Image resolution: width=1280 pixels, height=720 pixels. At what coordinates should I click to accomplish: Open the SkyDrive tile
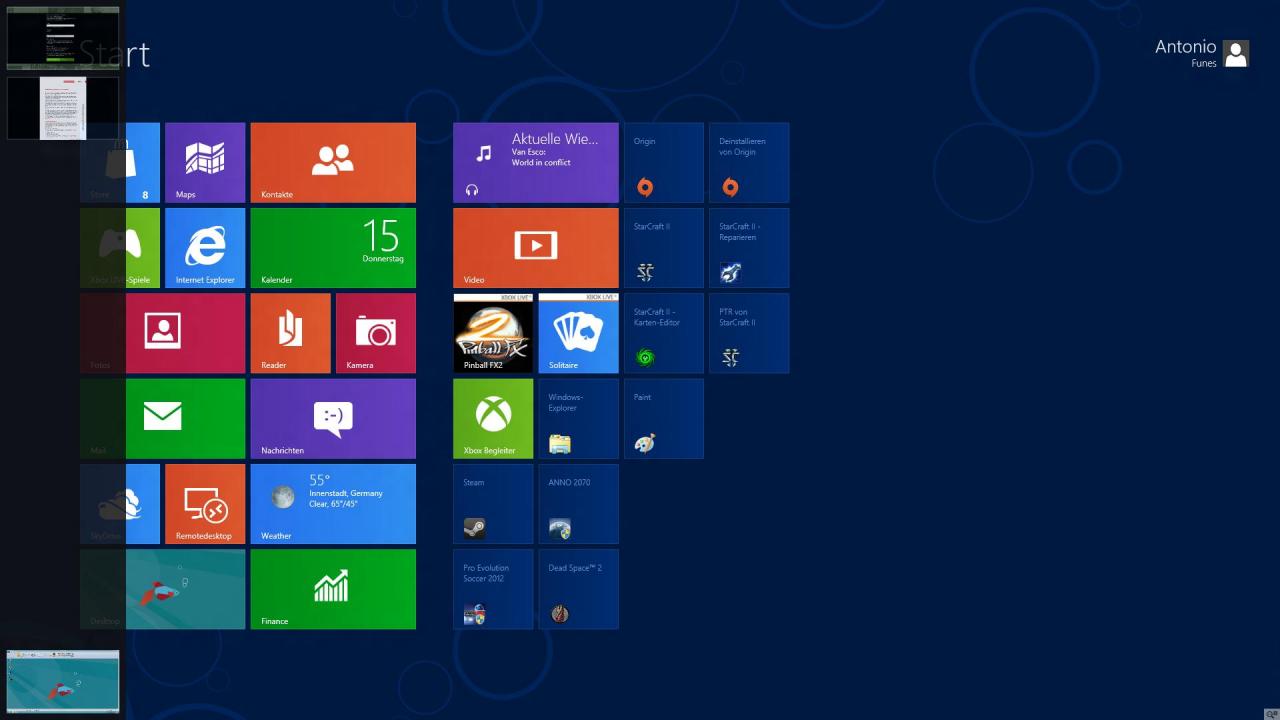[x=120, y=504]
